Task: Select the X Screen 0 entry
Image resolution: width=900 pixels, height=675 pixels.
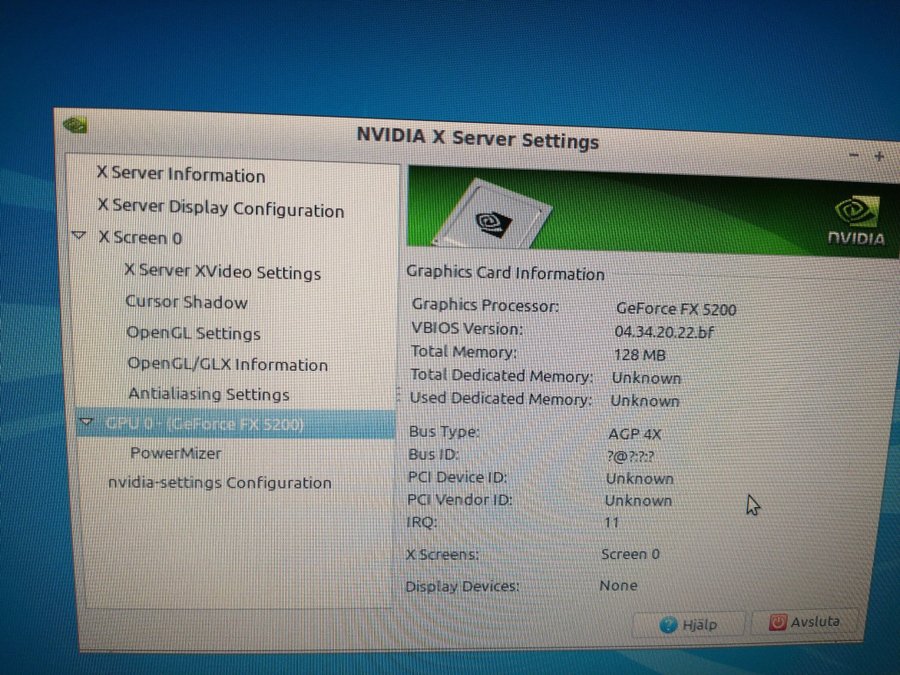Action: [140, 238]
